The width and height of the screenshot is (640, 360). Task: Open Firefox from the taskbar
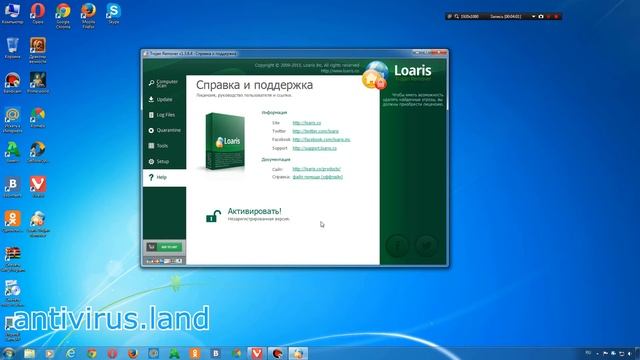point(133,353)
